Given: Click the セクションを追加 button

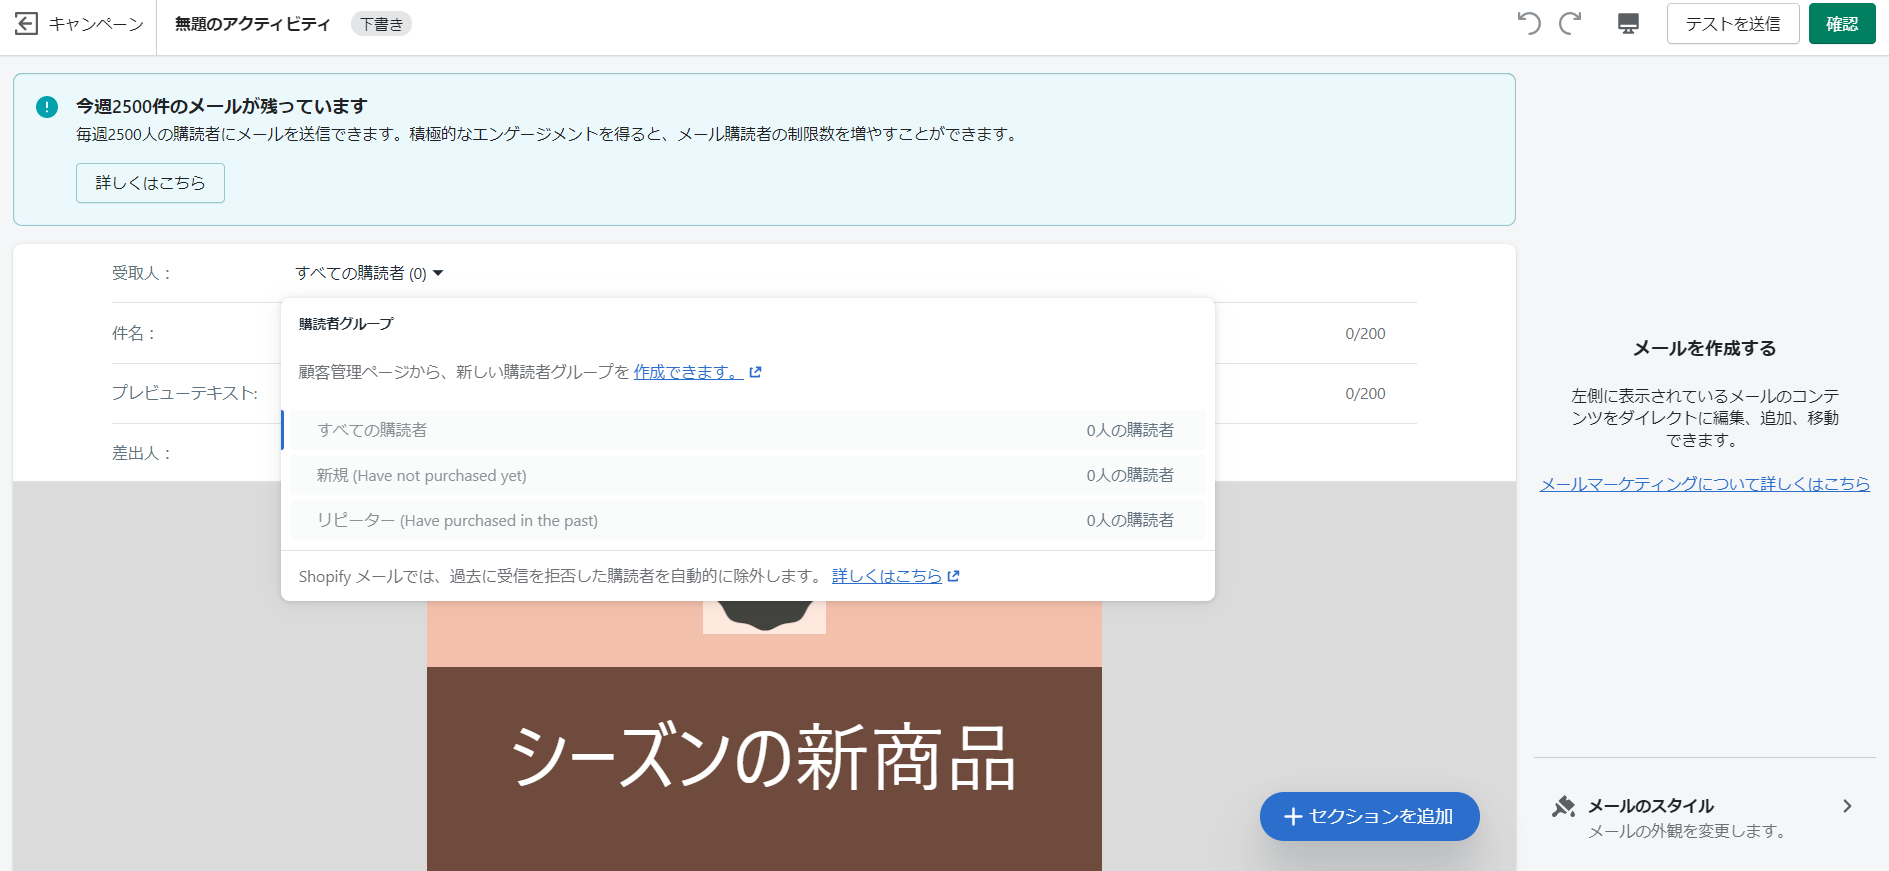Looking at the screenshot, I should click(1369, 816).
